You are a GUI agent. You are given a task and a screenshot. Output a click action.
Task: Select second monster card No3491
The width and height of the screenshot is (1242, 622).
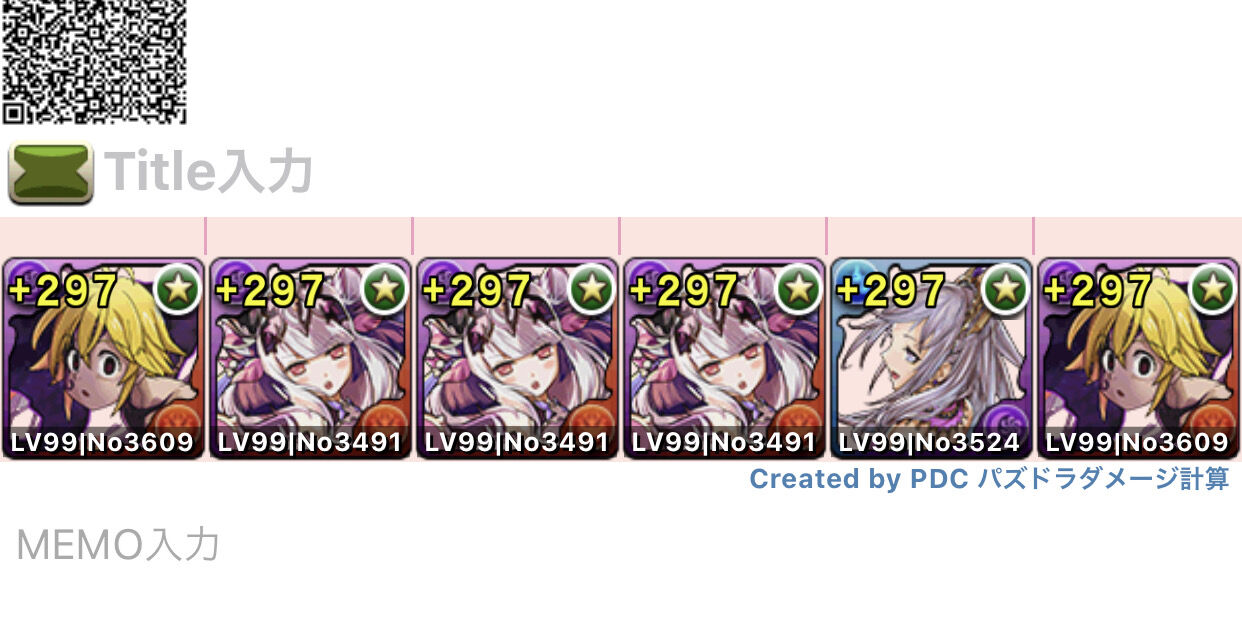point(310,359)
